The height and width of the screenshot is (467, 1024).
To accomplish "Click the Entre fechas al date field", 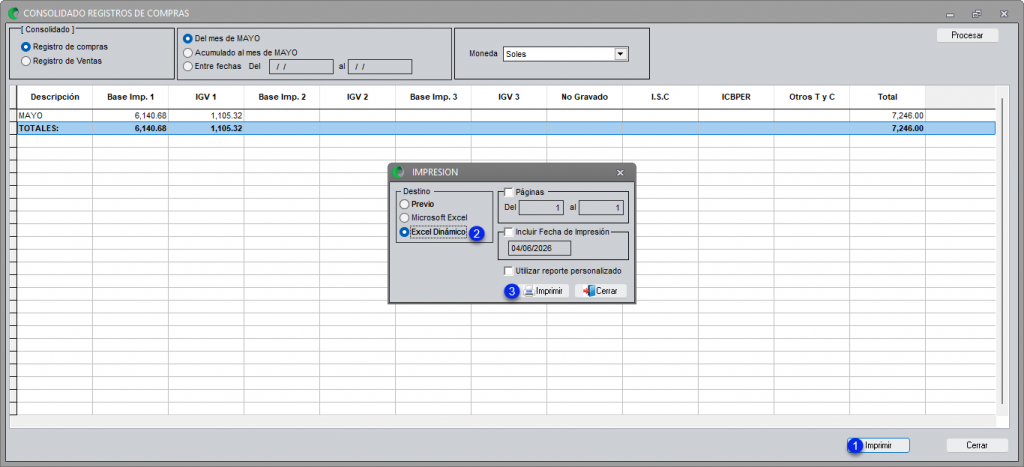I will pos(380,66).
